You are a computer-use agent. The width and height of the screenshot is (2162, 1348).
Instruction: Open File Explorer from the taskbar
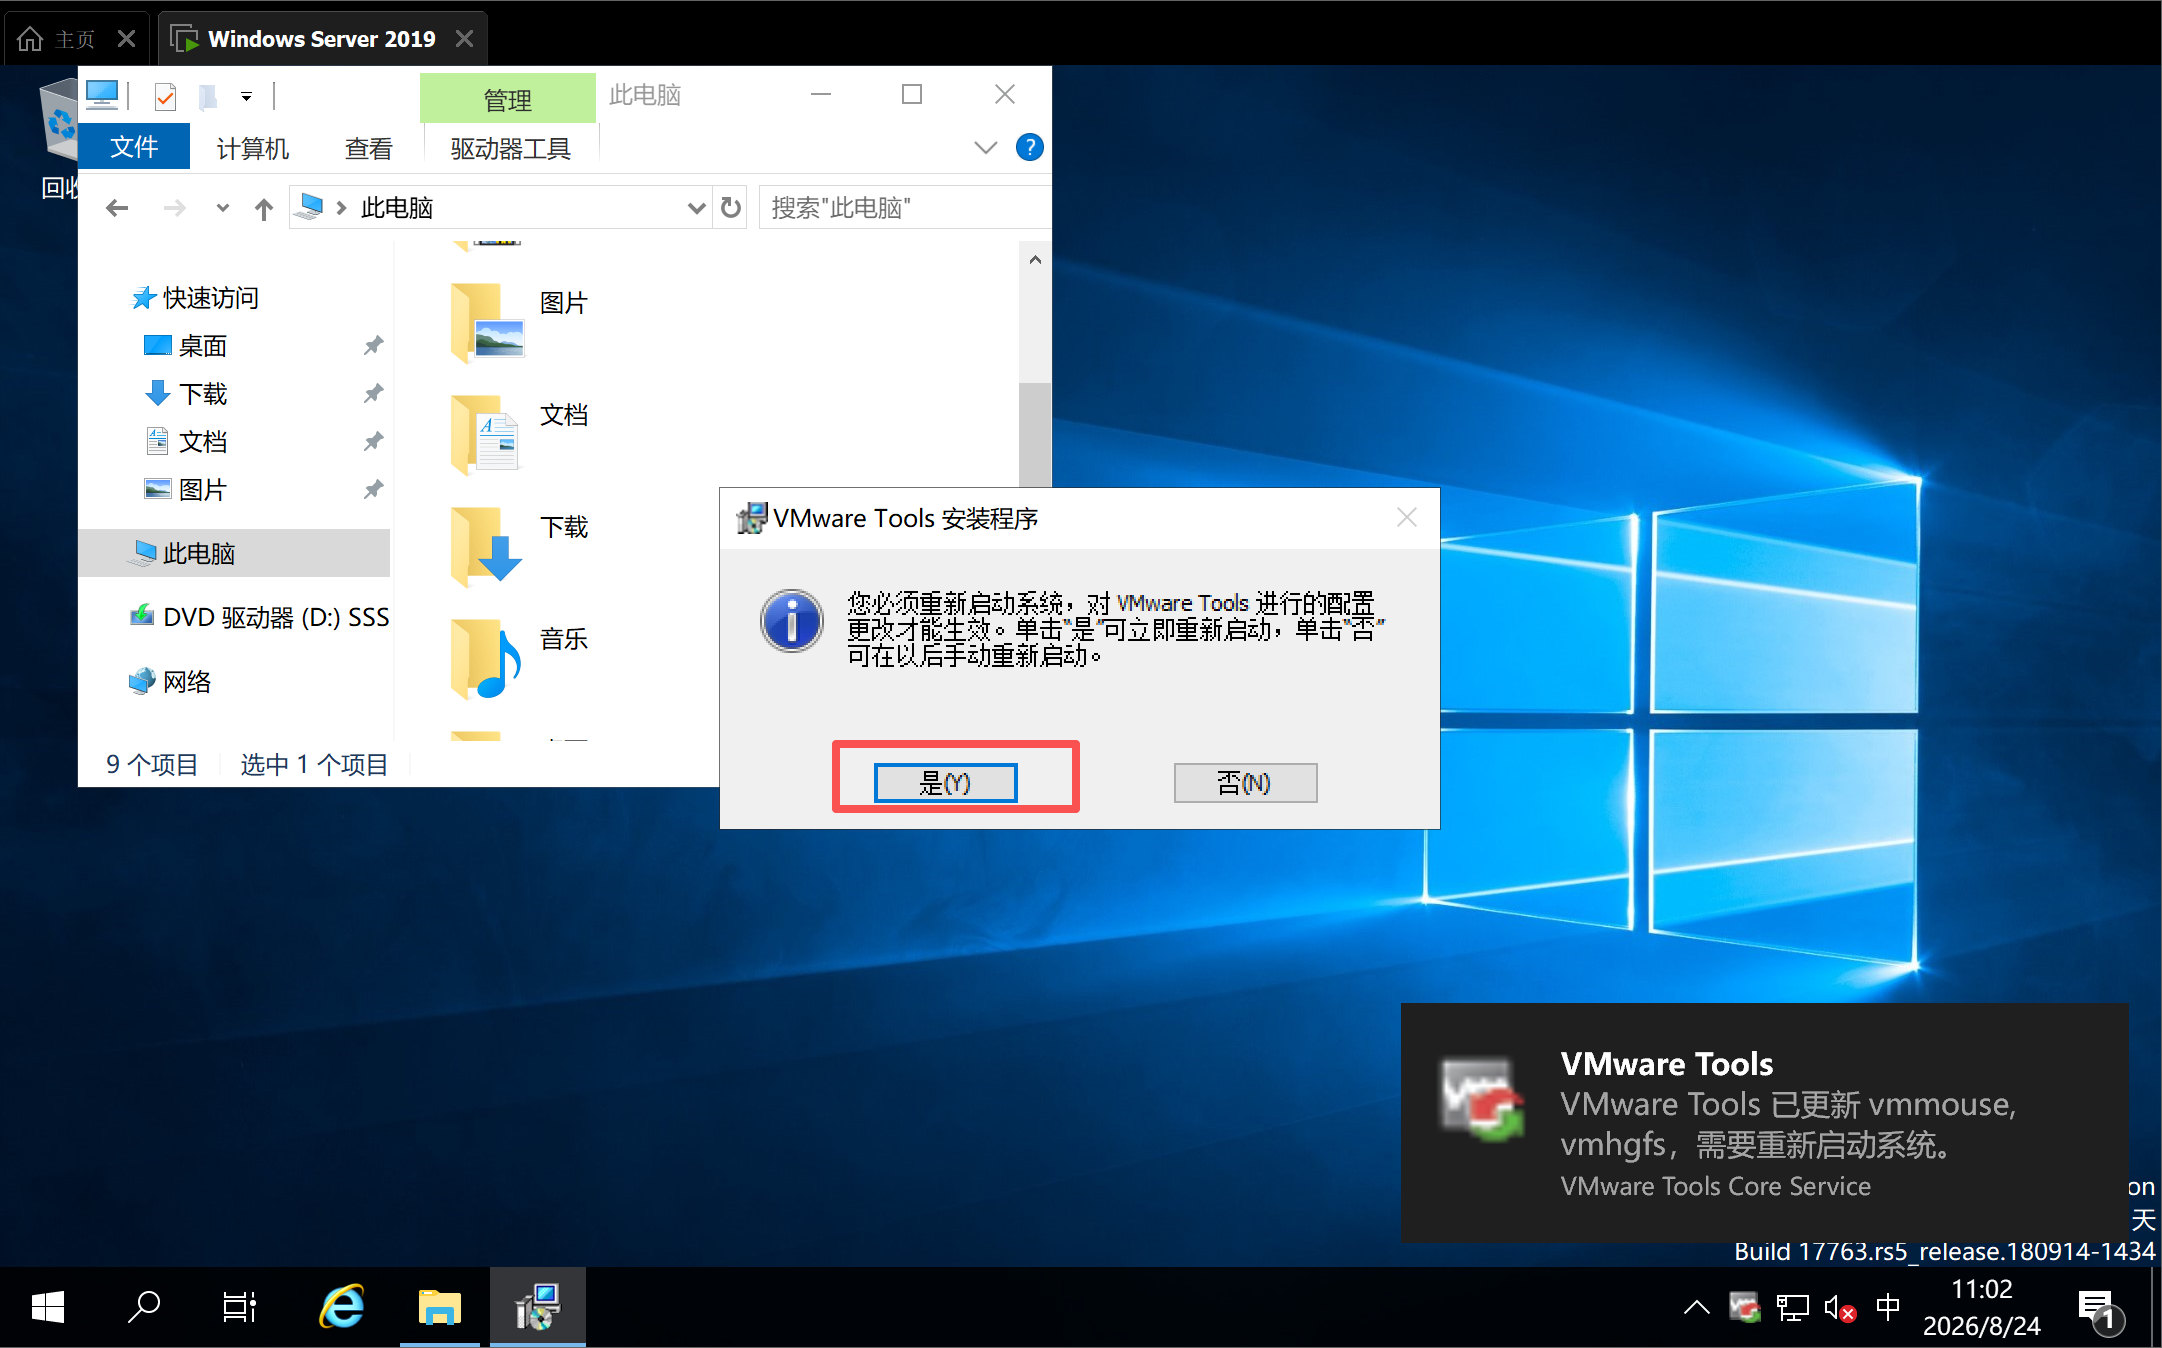tap(440, 1307)
